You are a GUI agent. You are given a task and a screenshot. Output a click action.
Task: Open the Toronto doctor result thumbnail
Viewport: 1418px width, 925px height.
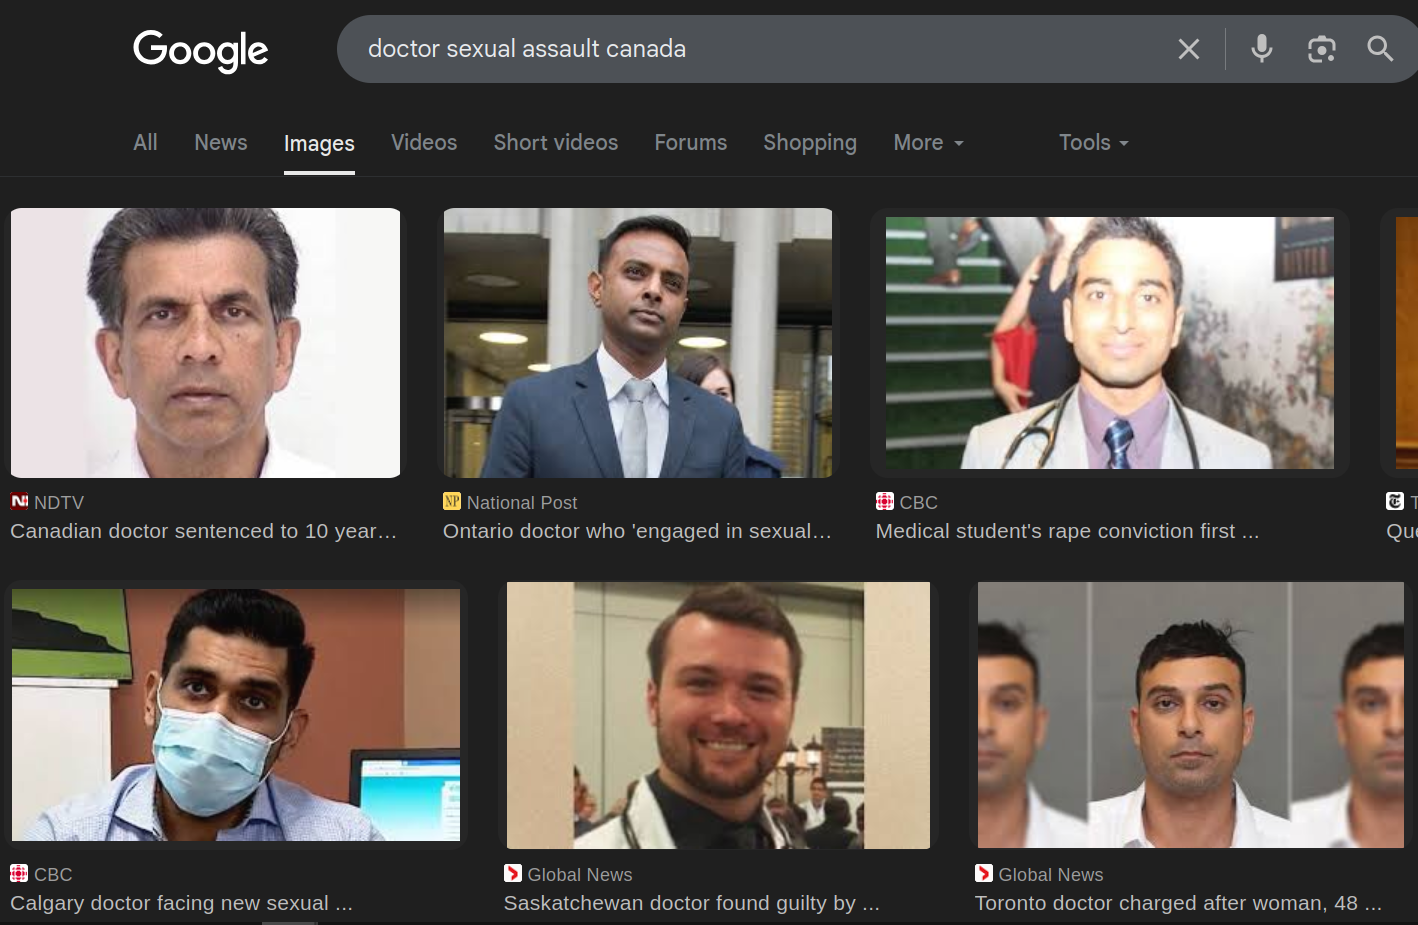[x=1191, y=715]
